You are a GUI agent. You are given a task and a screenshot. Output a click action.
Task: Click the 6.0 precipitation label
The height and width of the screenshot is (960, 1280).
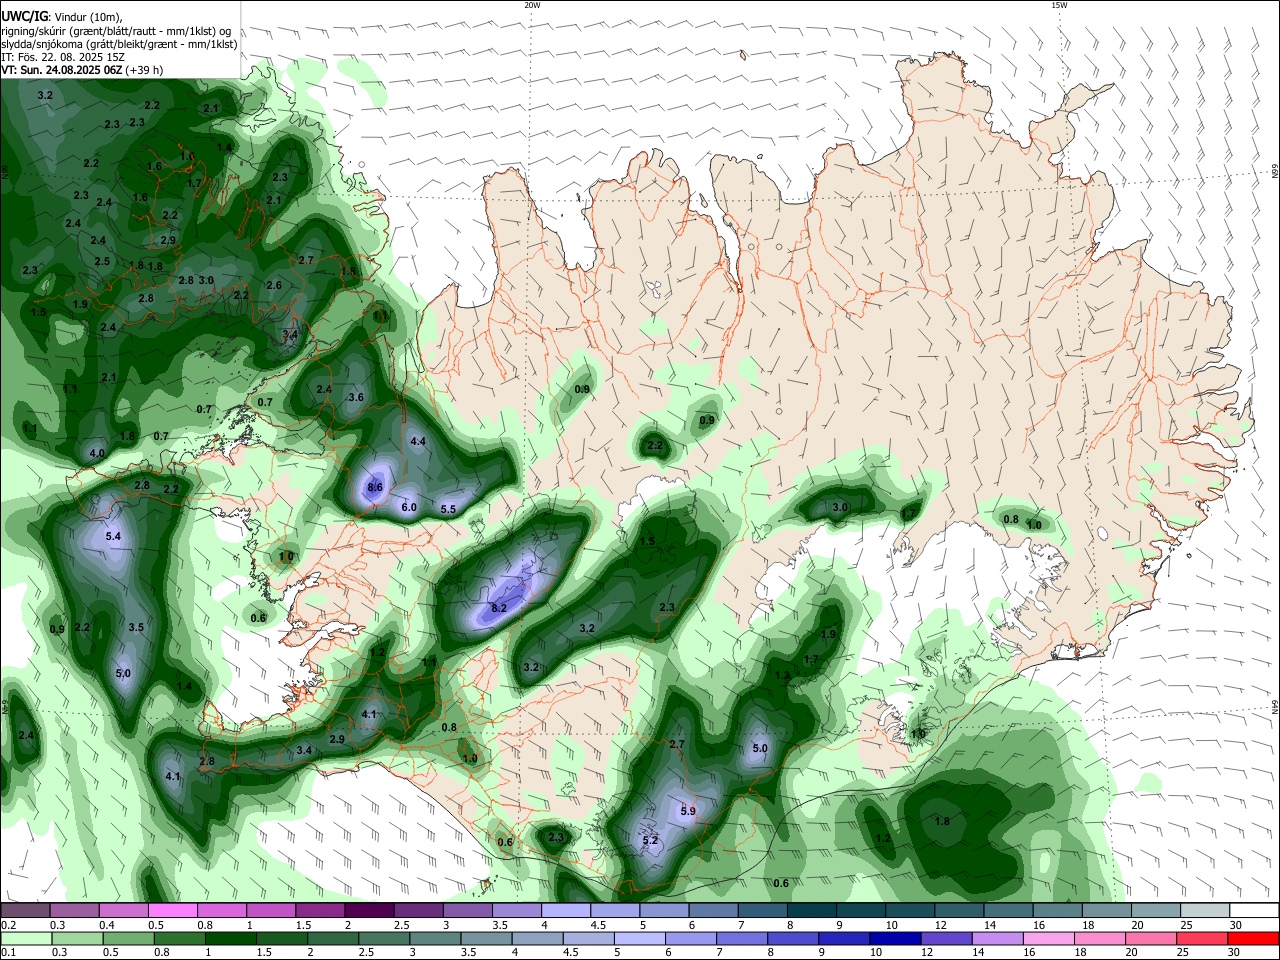point(409,507)
